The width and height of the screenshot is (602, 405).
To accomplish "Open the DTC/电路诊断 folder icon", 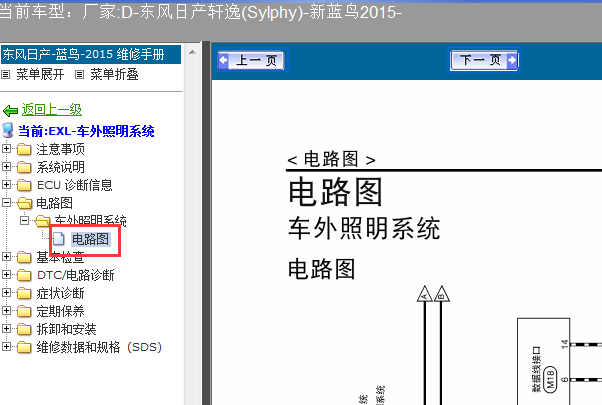I will point(24,275).
